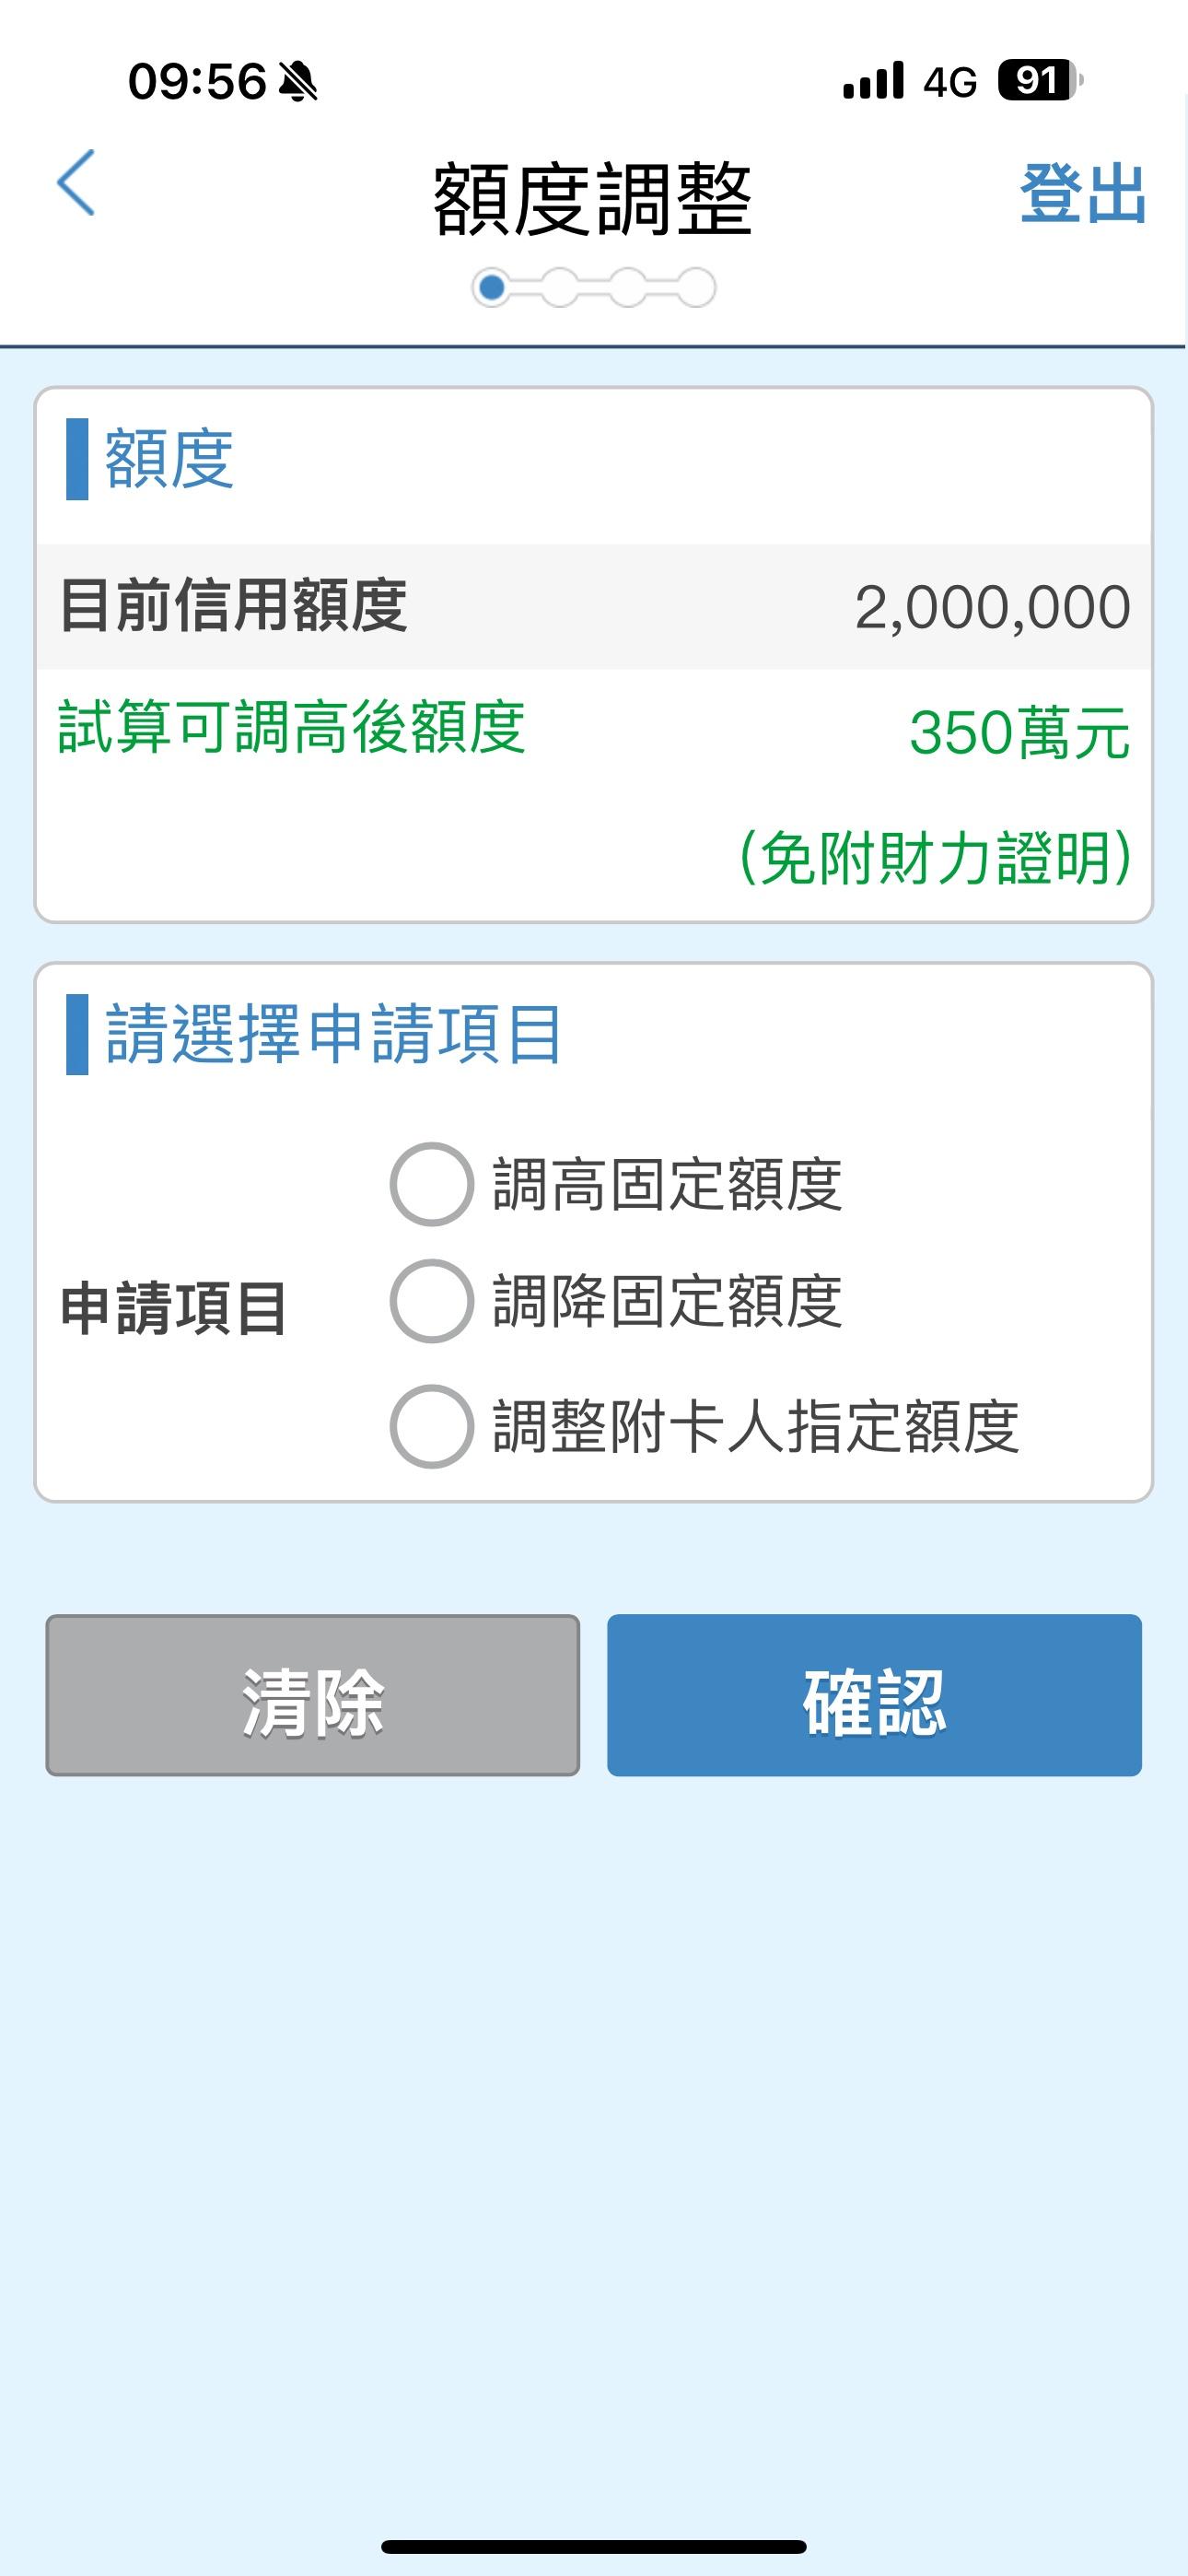
Task: Tap the third progress step dot
Action: (627, 288)
